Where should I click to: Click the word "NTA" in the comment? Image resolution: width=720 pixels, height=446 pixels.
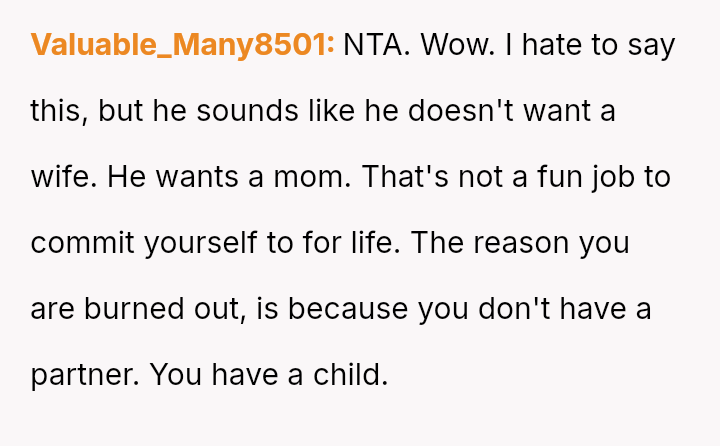(x=375, y=45)
